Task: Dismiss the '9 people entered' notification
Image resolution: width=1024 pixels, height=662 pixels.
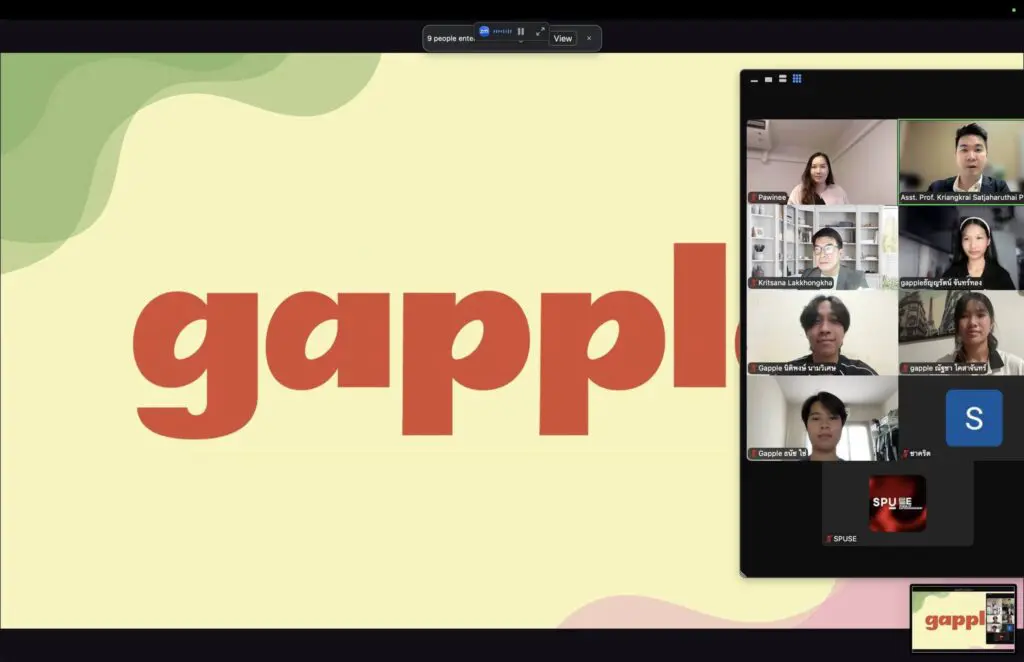Action: [x=589, y=39]
